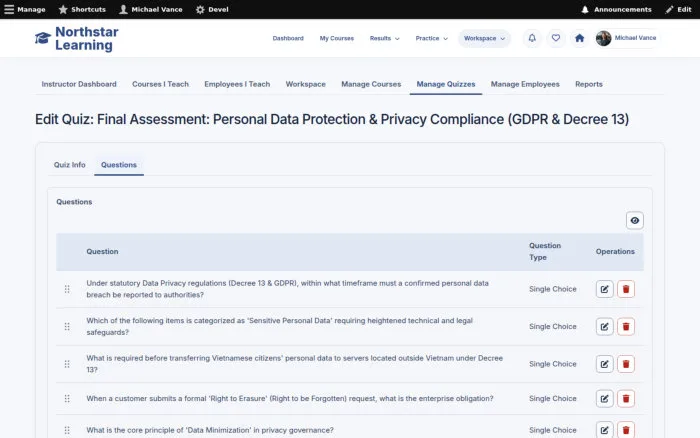The image size is (700, 438).
Task: Expand the Workspace dropdown in header
Action: click(x=484, y=38)
